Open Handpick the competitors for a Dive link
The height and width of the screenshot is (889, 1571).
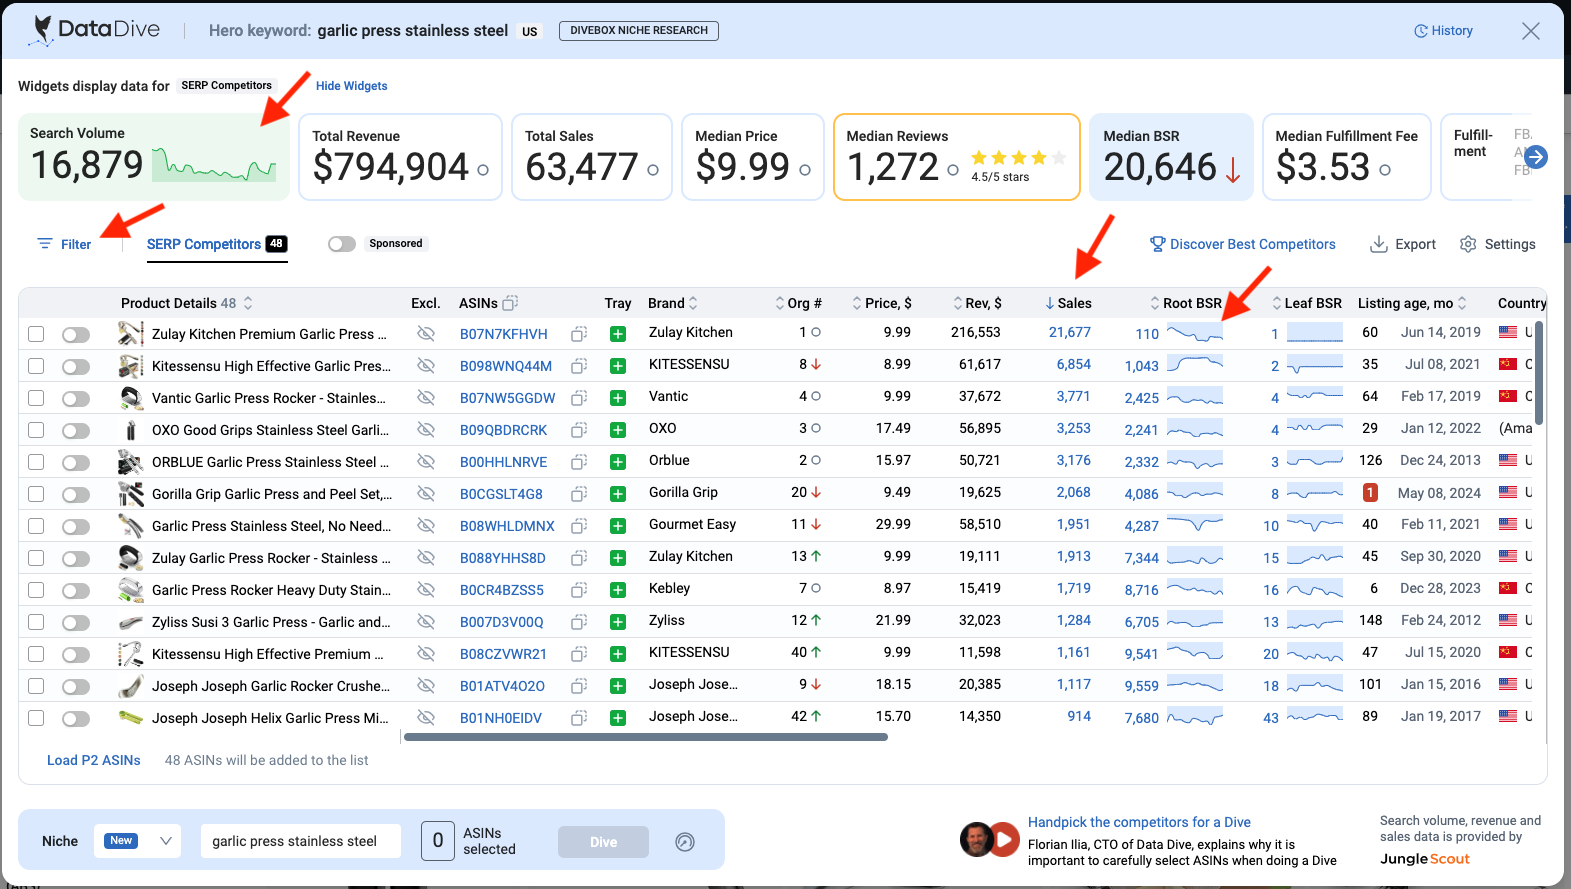pyautogui.click(x=1139, y=822)
